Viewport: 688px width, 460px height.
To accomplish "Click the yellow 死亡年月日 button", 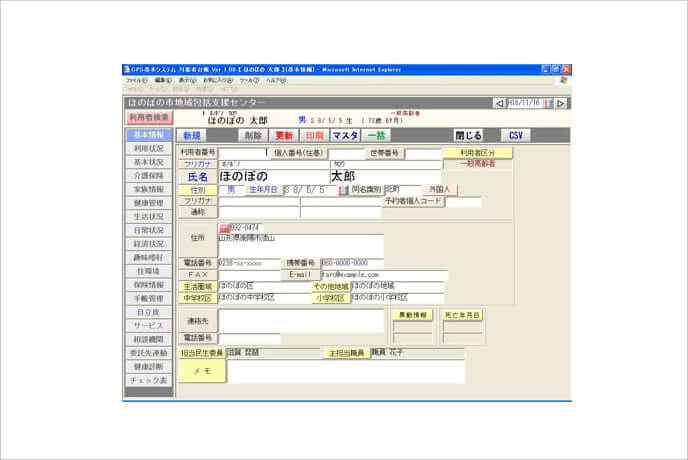I will pyautogui.click(x=462, y=315).
